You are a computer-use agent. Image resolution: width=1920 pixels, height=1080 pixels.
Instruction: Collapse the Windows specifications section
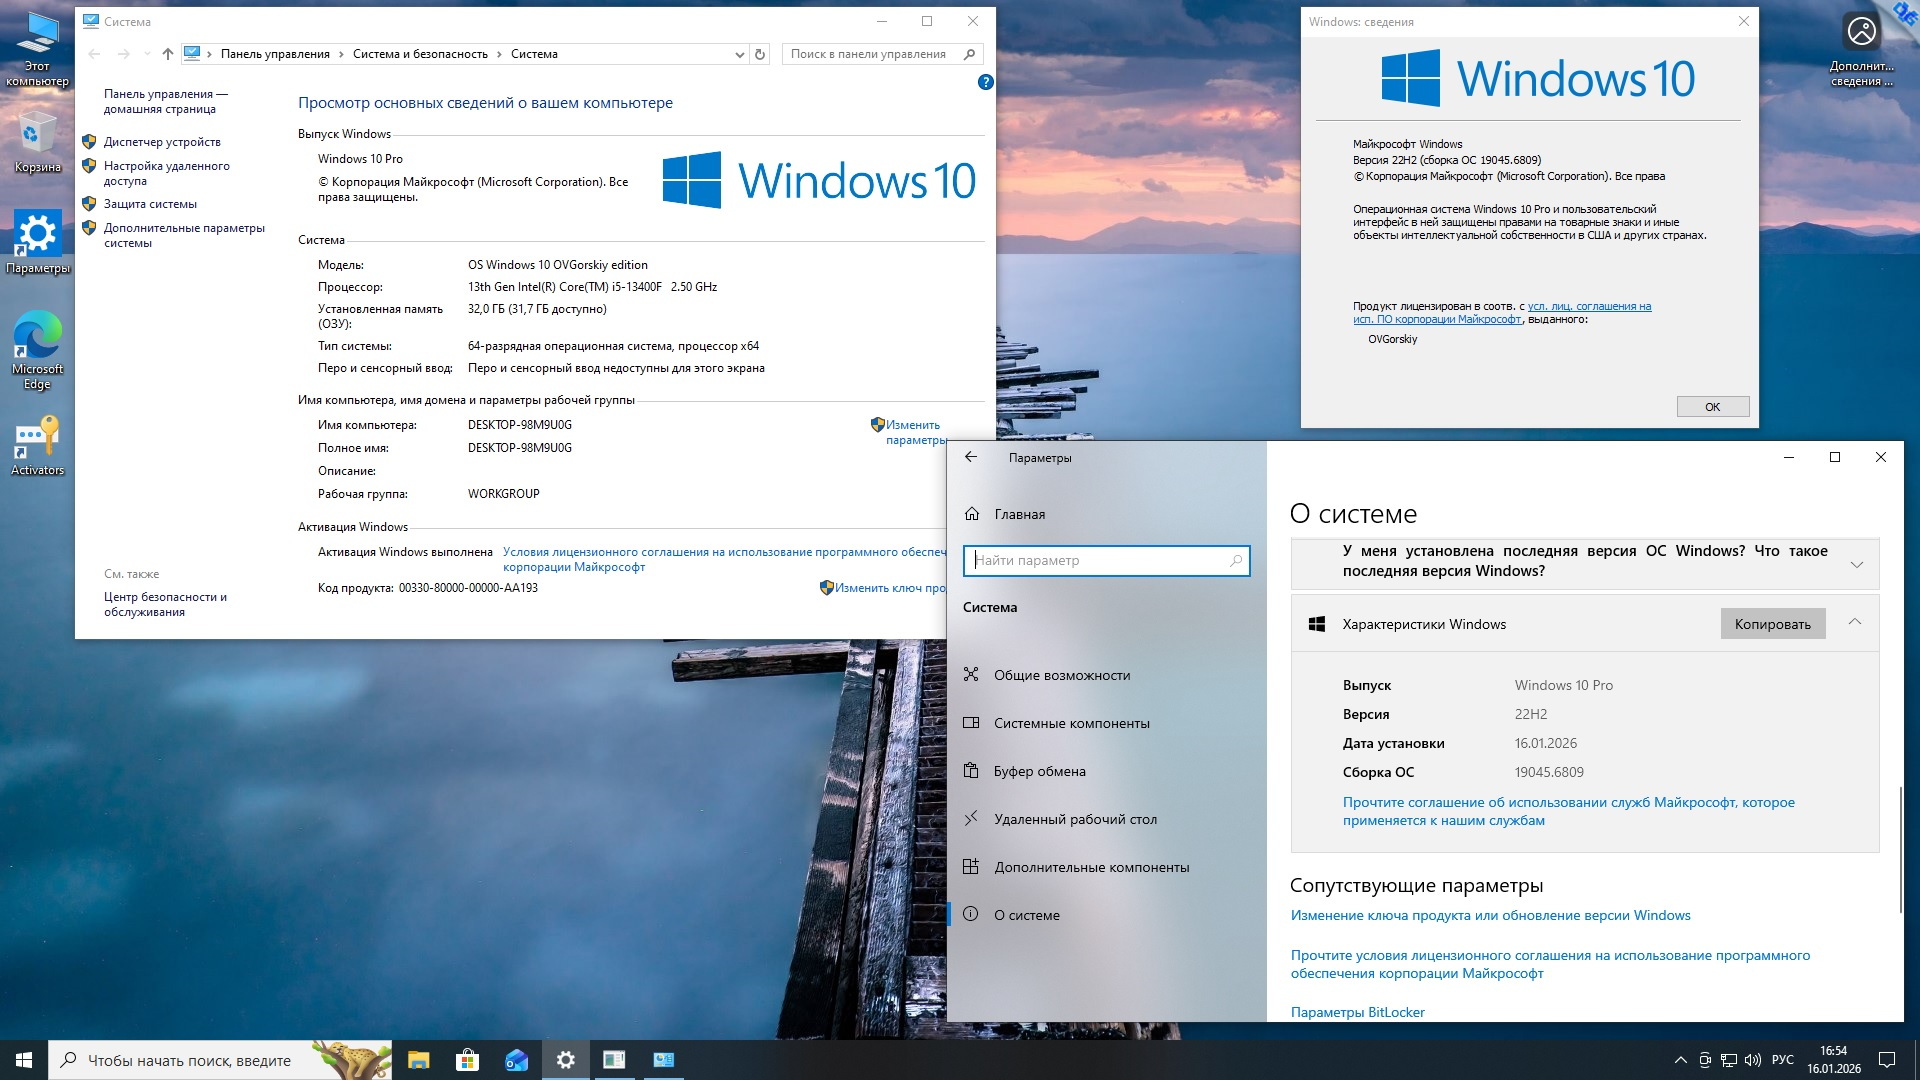(1855, 622)
